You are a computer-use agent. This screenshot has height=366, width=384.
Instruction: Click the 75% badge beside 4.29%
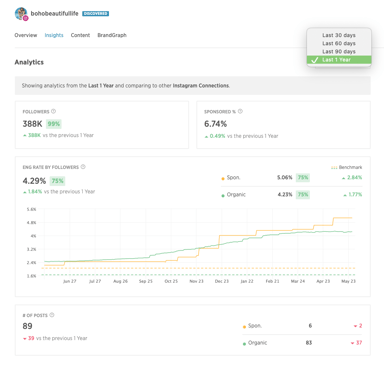(x=57, y=181)
